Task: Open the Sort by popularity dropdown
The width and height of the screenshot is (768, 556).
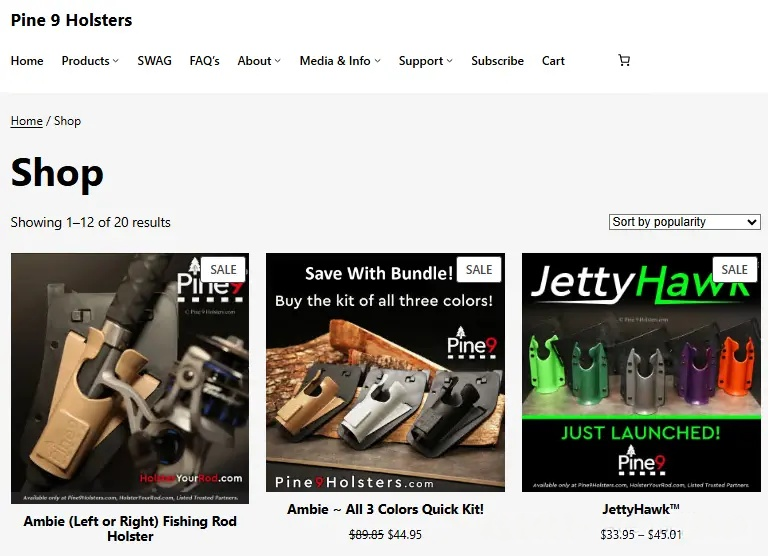Action: pos(684,222)
